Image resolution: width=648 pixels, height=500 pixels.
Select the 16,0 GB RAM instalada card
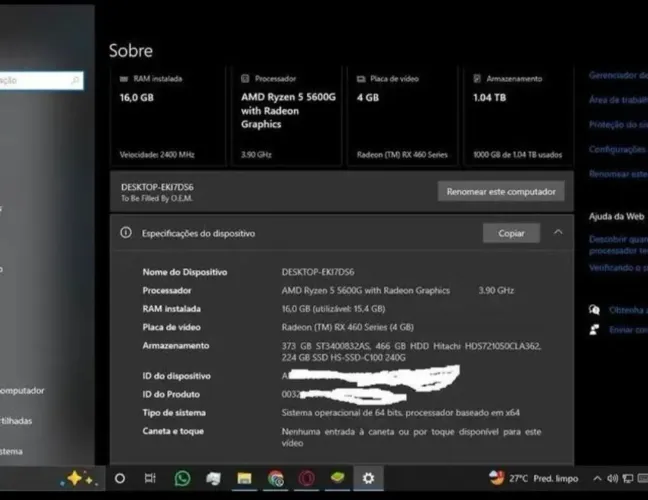tap(168, 117)
